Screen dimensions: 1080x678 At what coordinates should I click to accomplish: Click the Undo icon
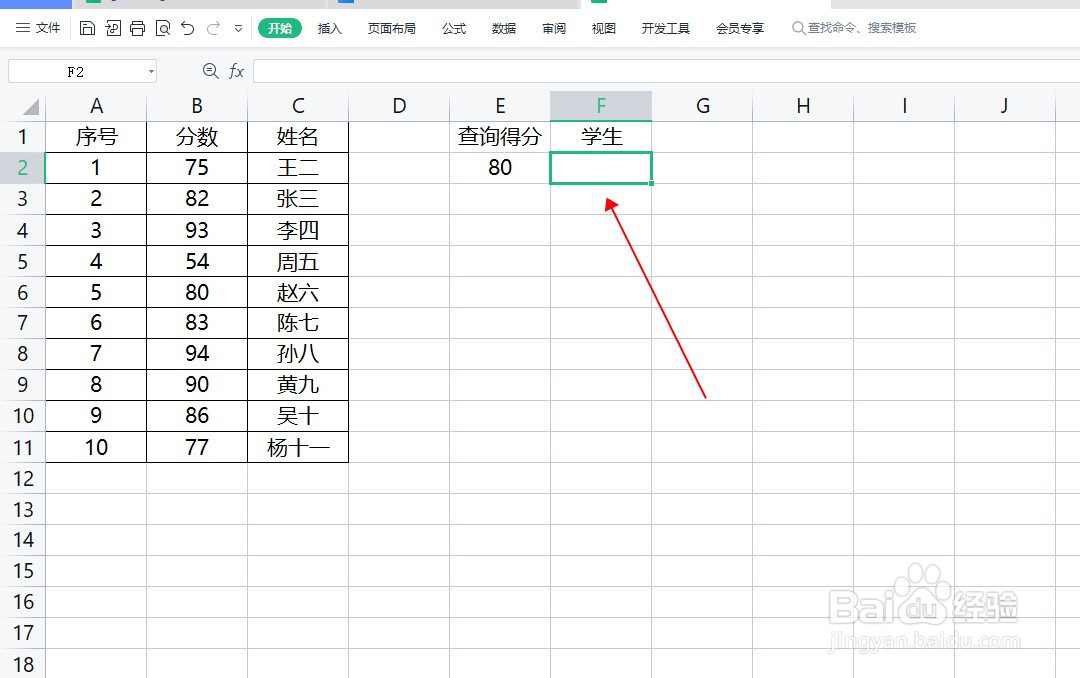coord(188,29)
